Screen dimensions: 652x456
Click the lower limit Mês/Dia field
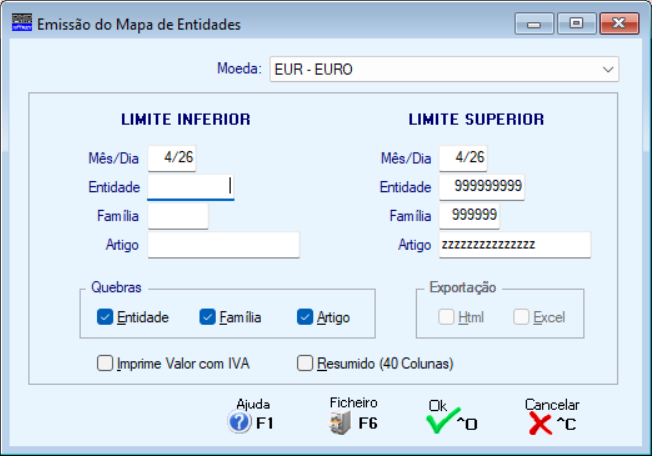pos(173,158)
